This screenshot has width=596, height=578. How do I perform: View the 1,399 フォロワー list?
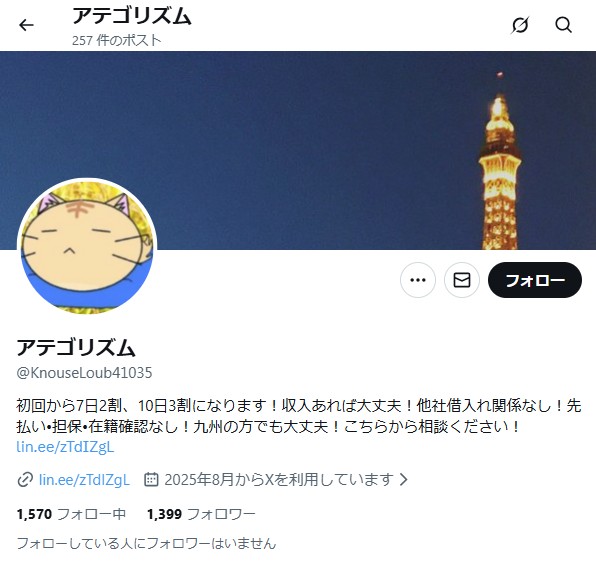coord(201,514)
